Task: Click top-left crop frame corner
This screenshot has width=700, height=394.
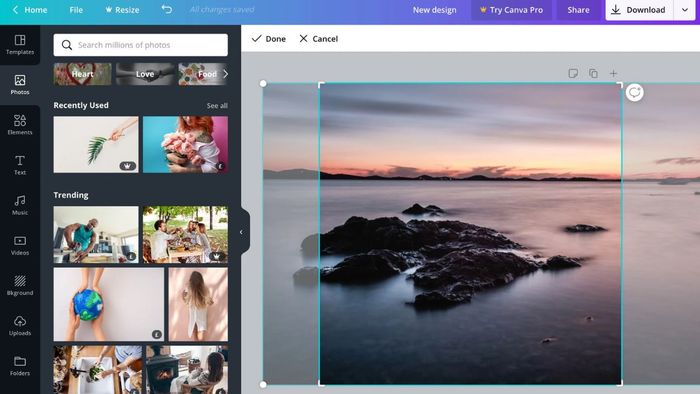Action: click(321, 84)
